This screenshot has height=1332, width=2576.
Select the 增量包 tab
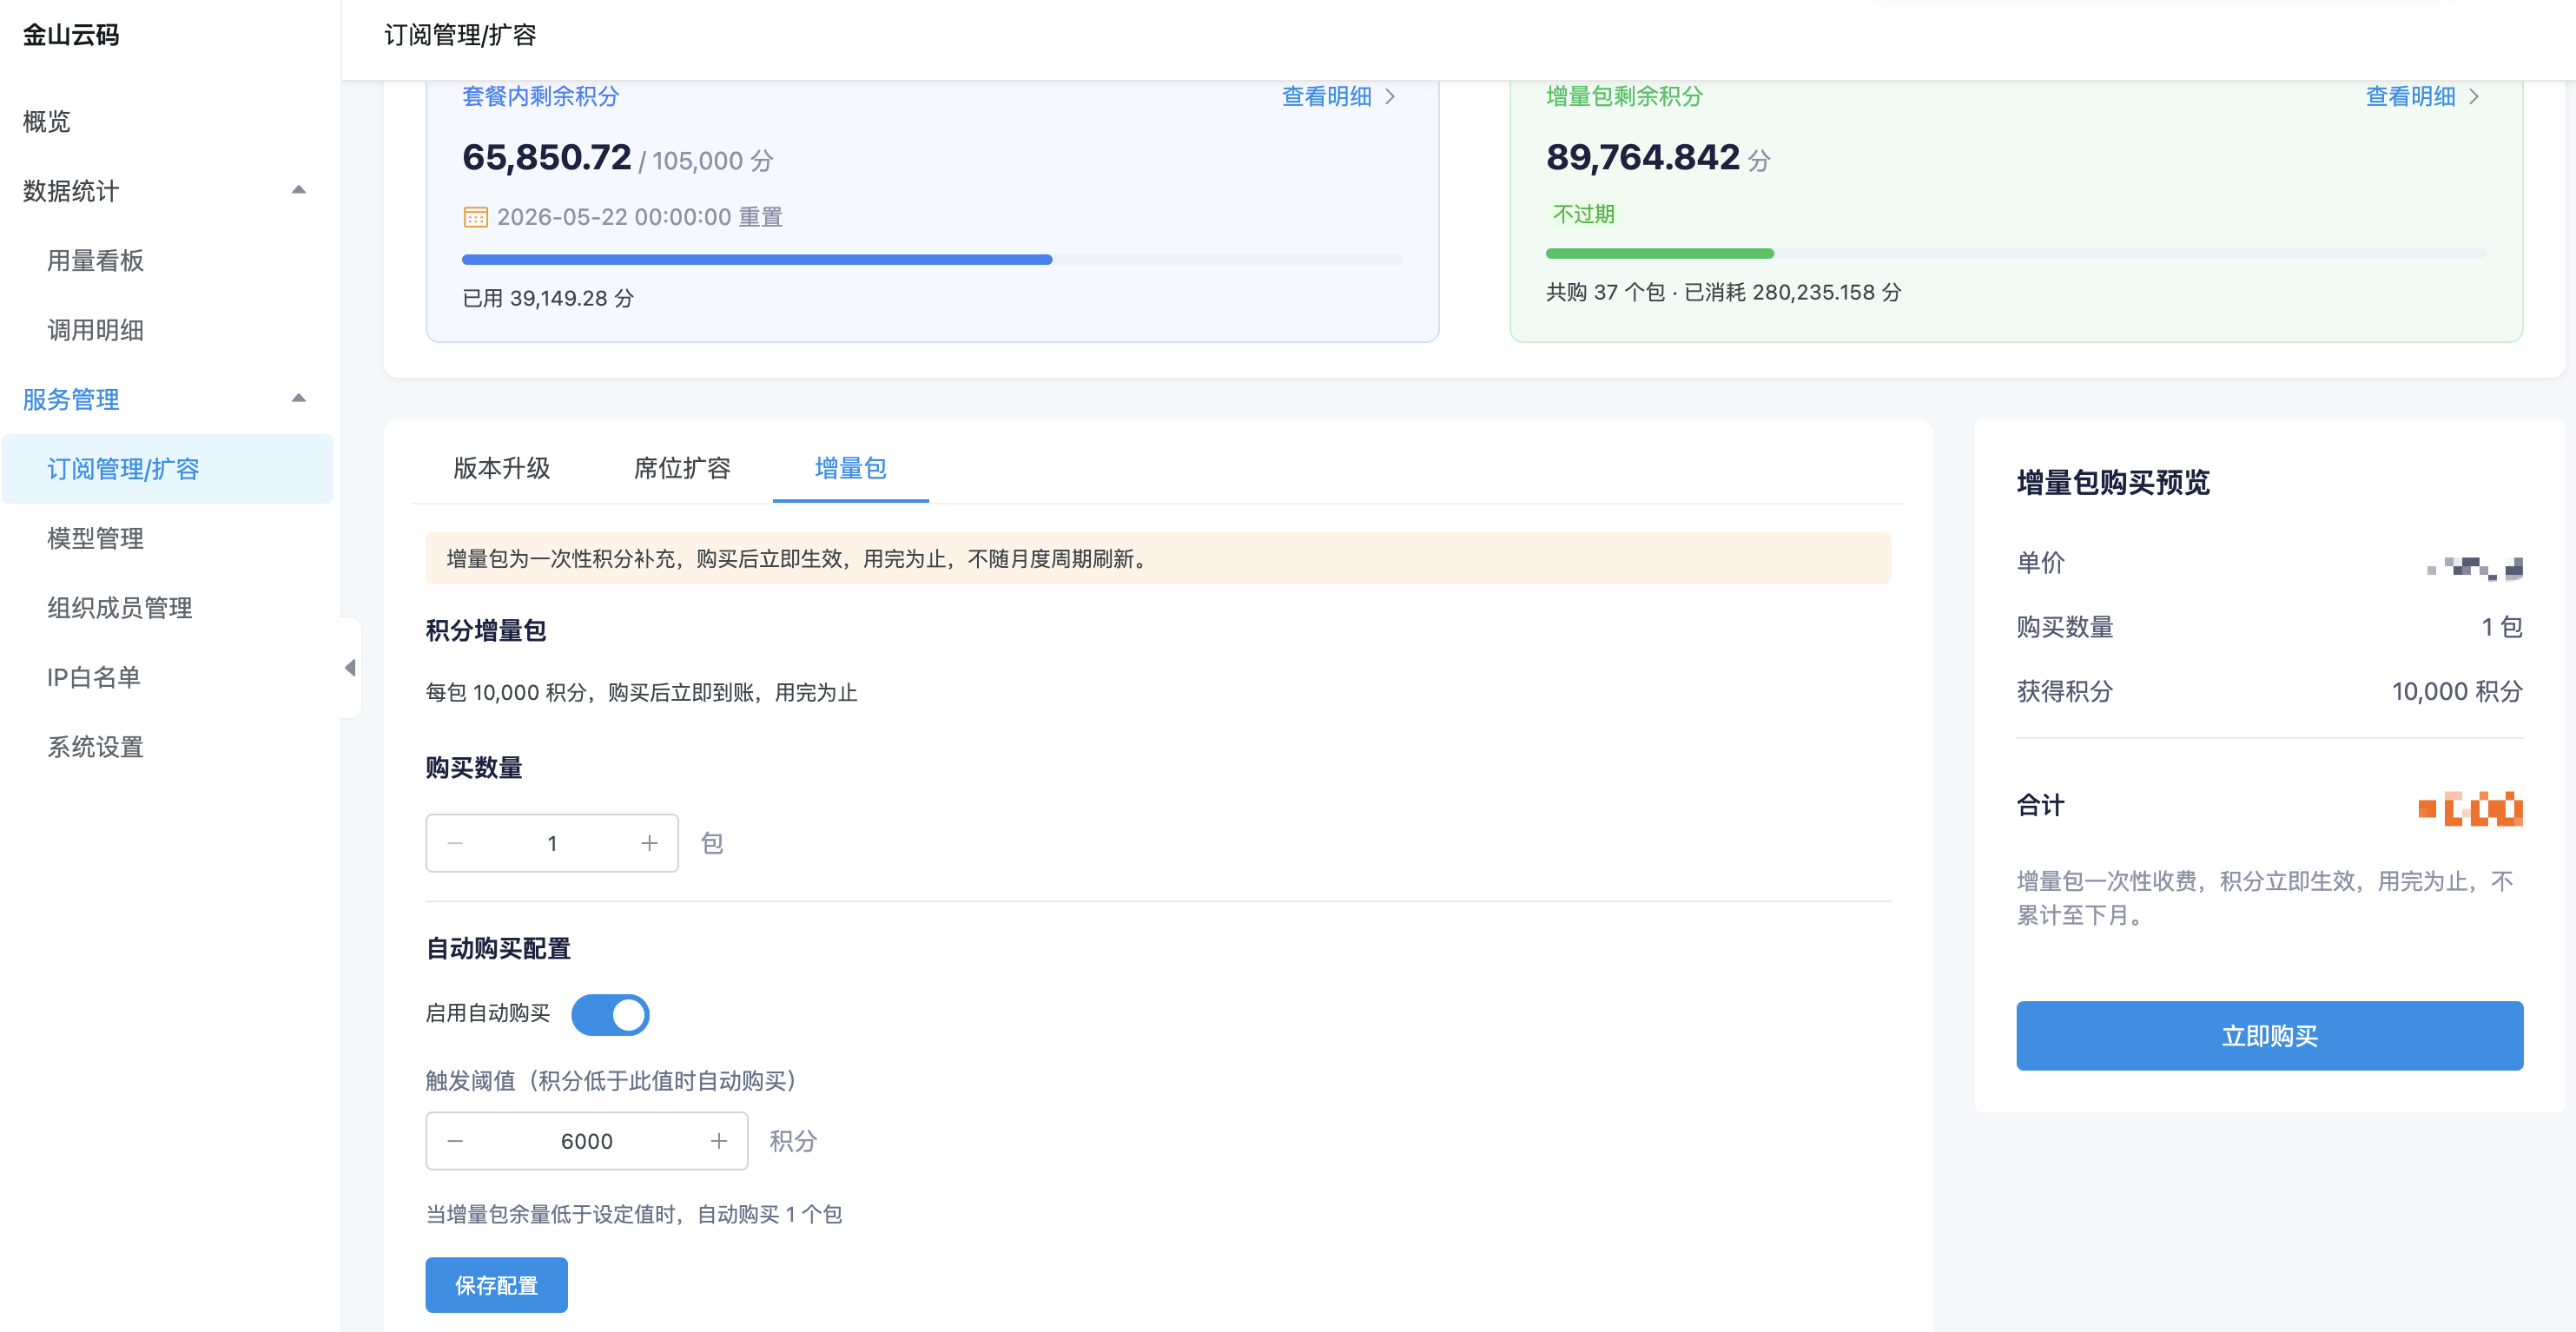850,467
